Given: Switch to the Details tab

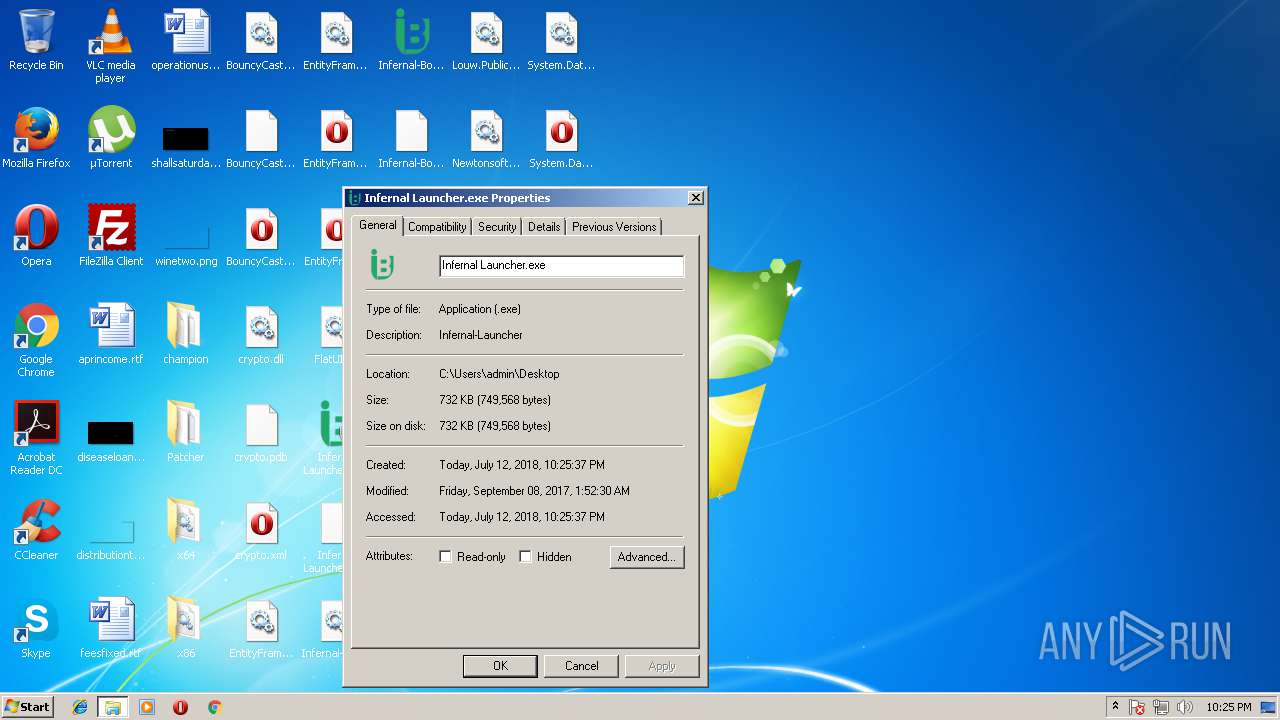Looking at the screenshot, I should [x=544, y=227].
